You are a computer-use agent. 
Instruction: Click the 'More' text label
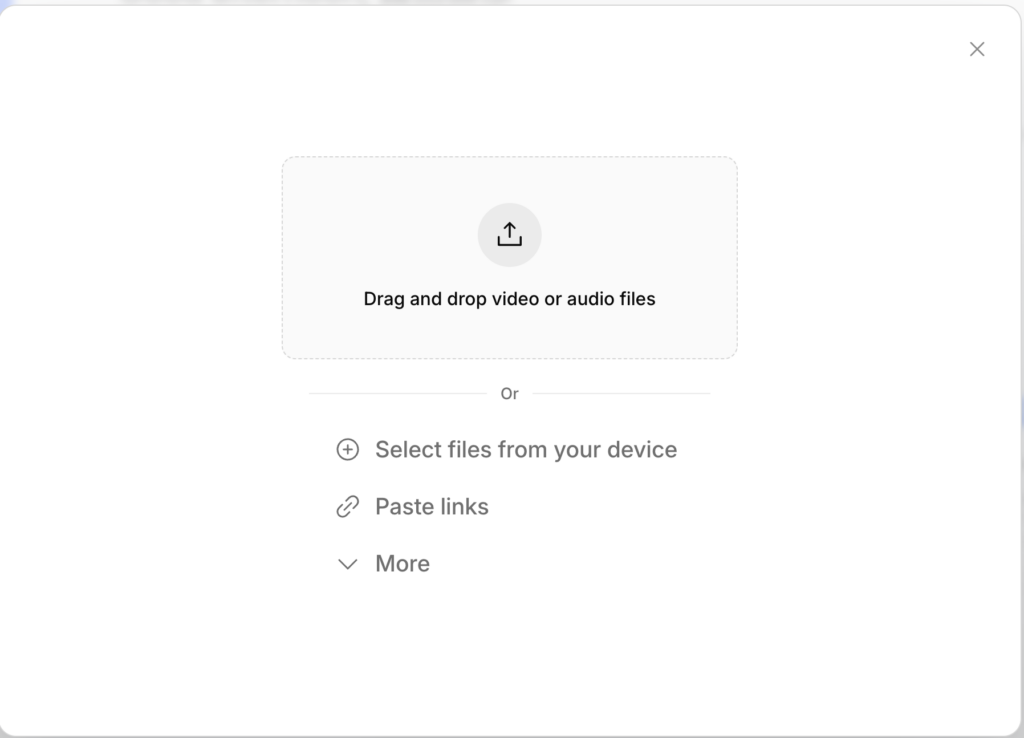tap(402, 564)
